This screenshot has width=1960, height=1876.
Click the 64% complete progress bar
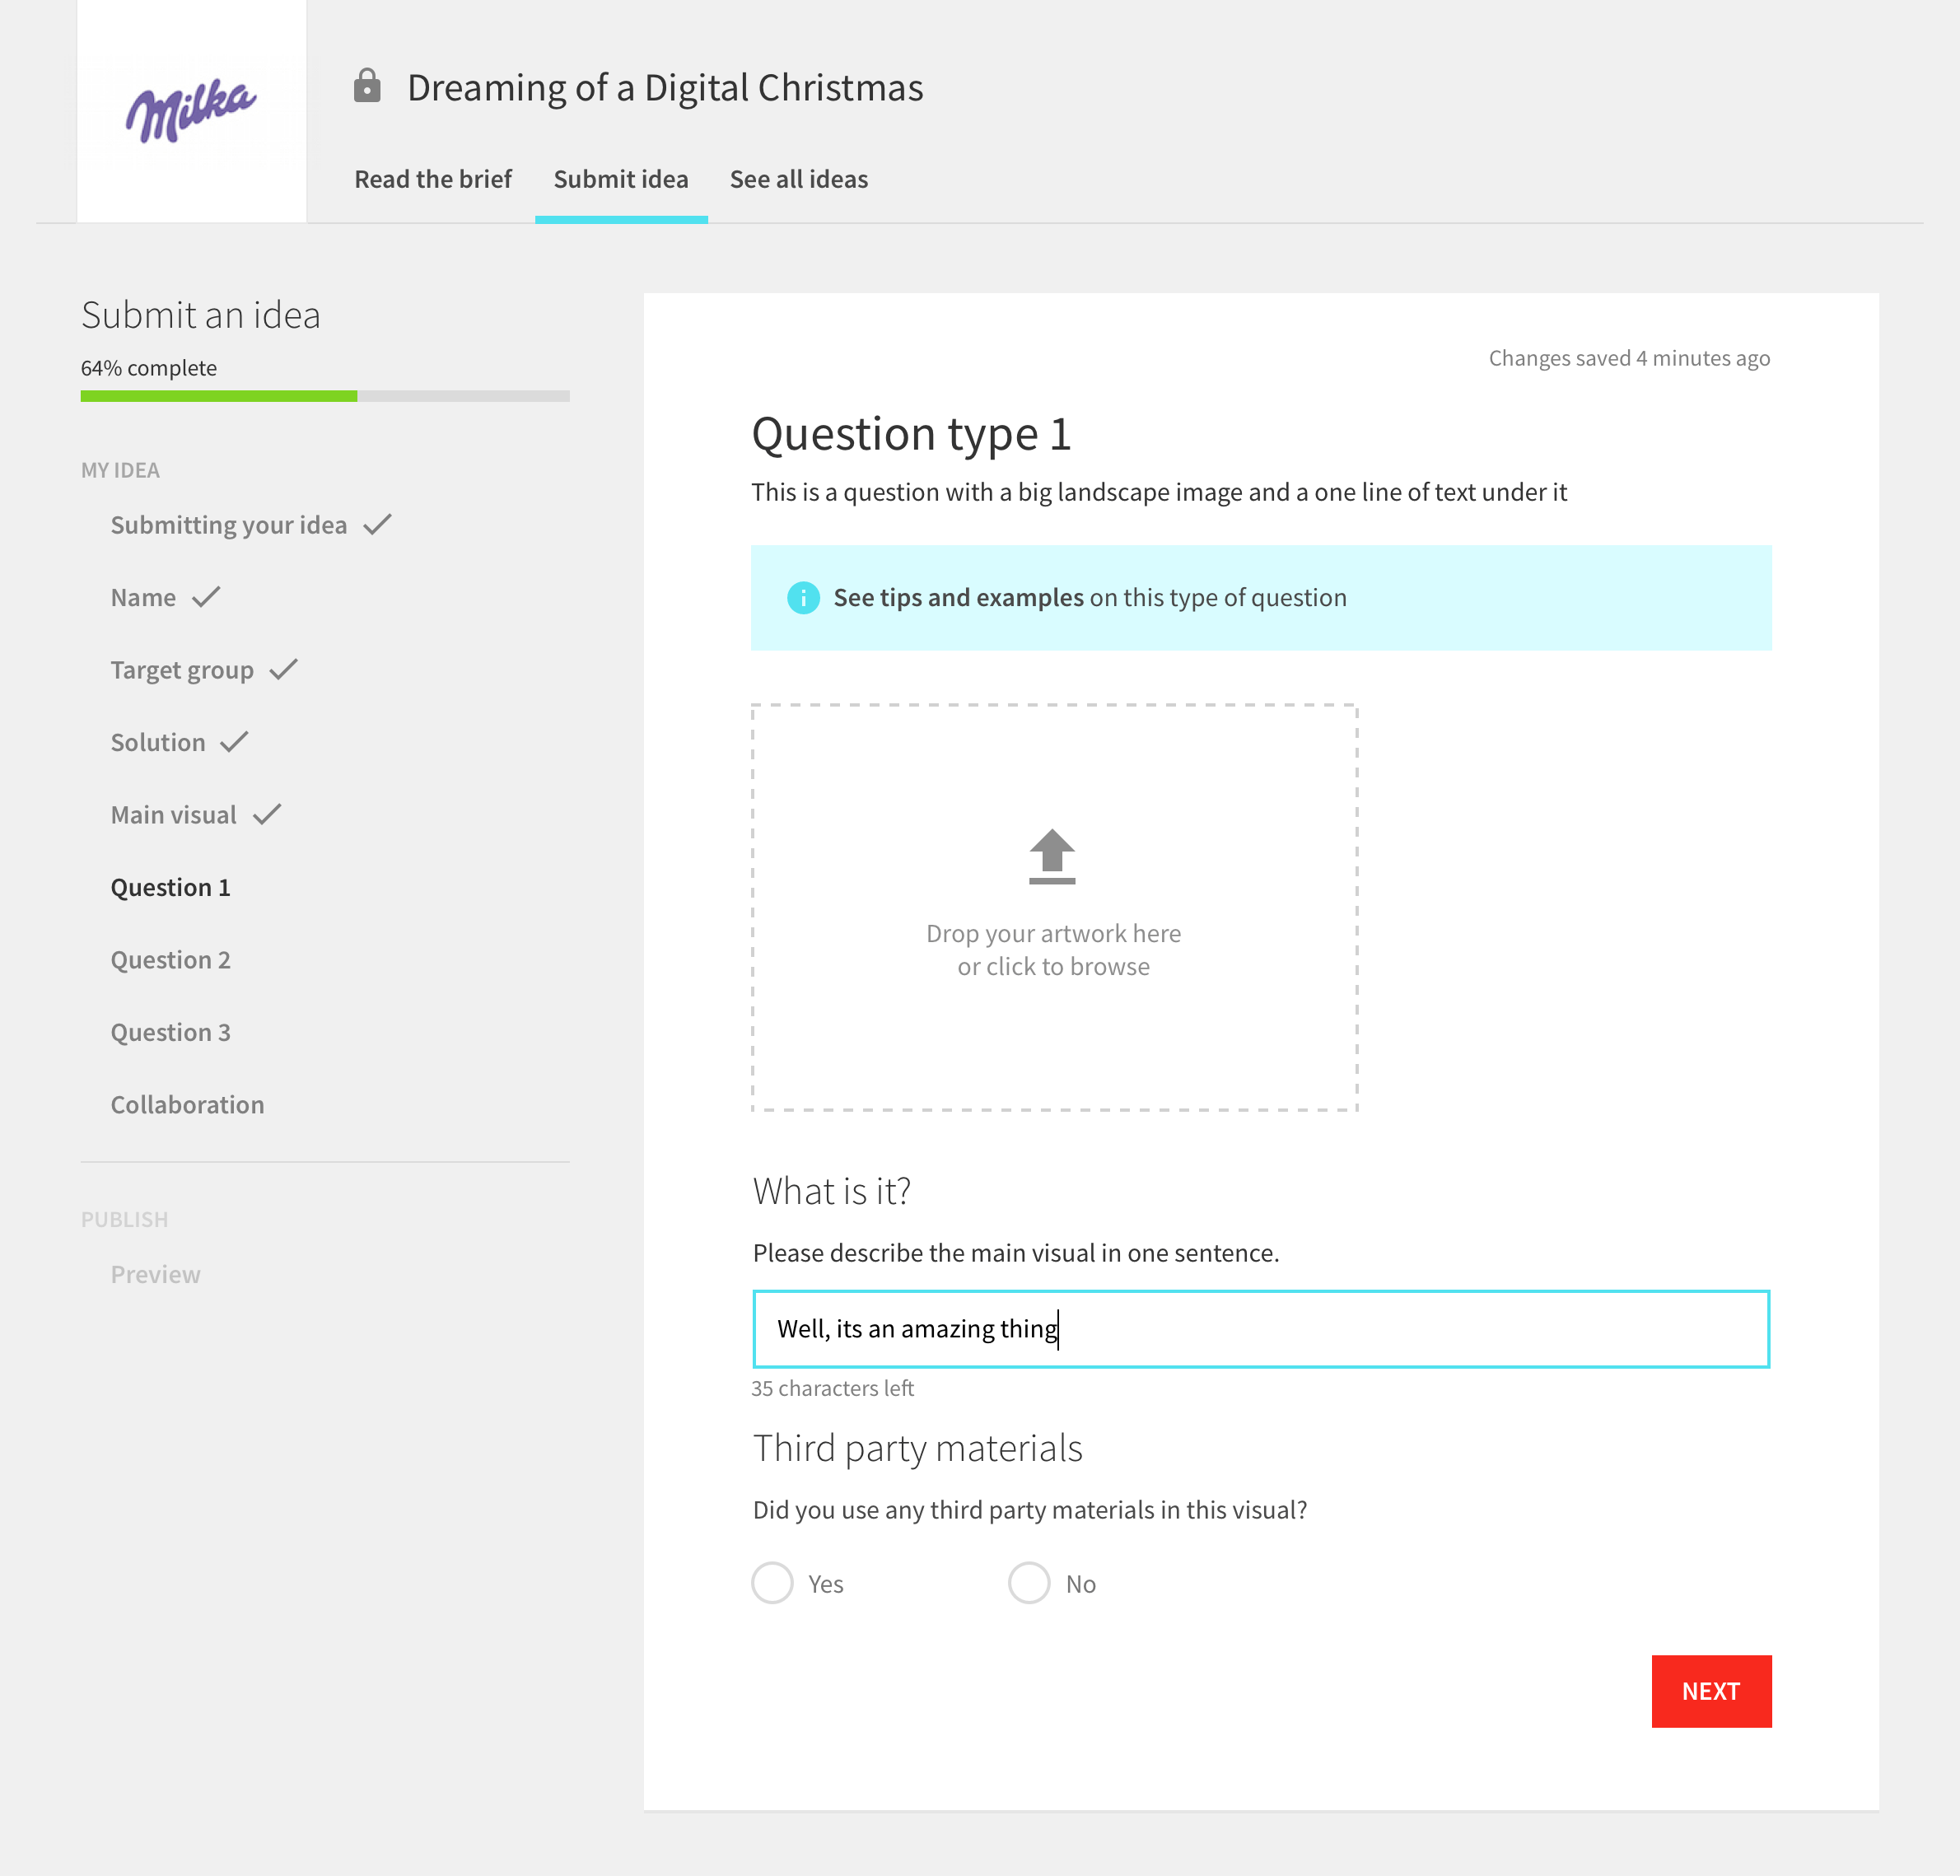325,396
